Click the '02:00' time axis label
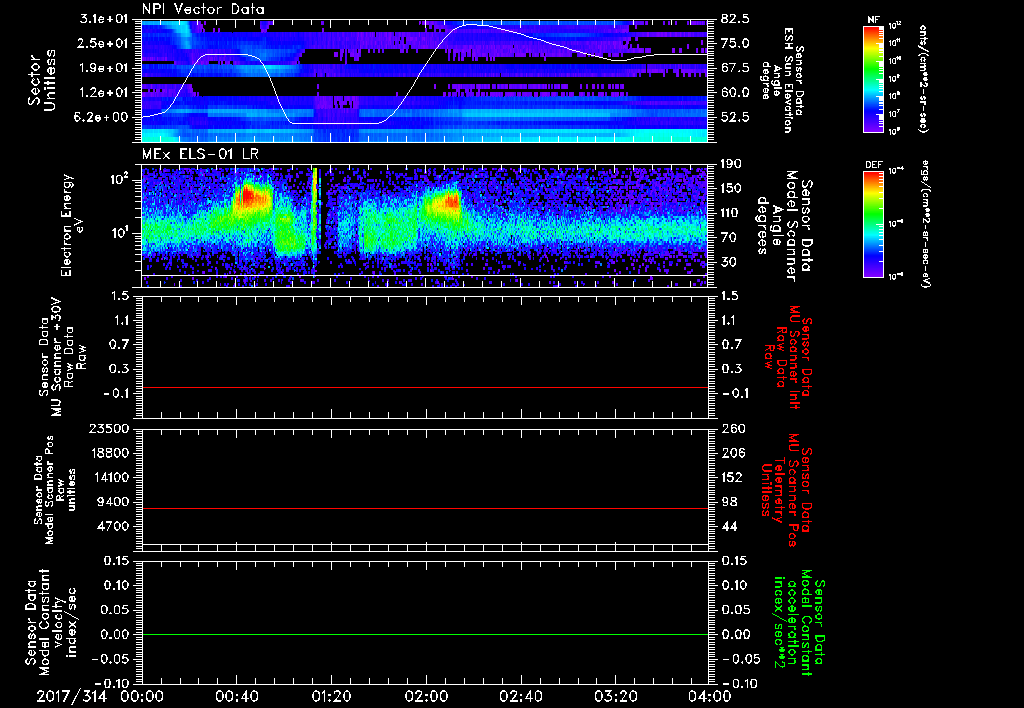 [x=426, y=696]
